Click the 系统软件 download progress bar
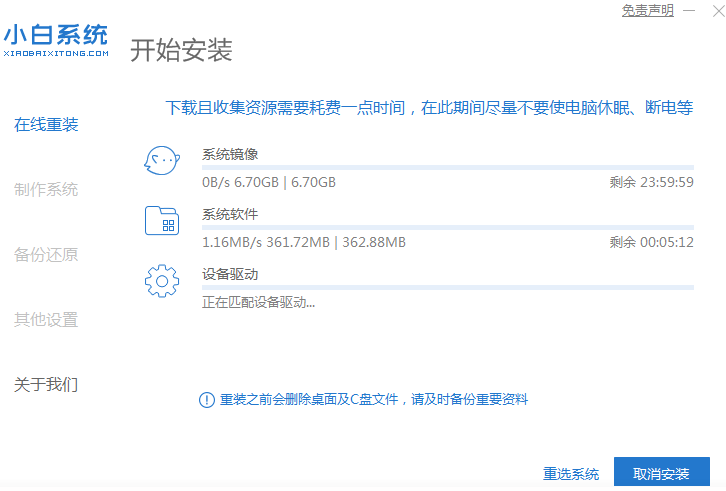The image size is (726, 491). coord(447,227)
